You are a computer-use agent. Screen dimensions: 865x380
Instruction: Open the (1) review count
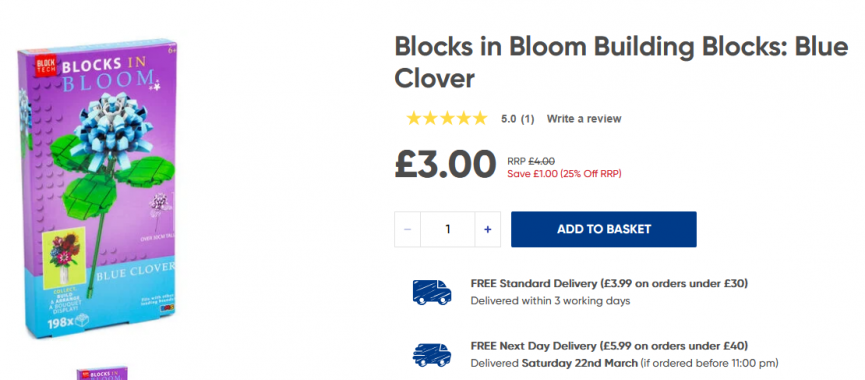pos(527,119)
